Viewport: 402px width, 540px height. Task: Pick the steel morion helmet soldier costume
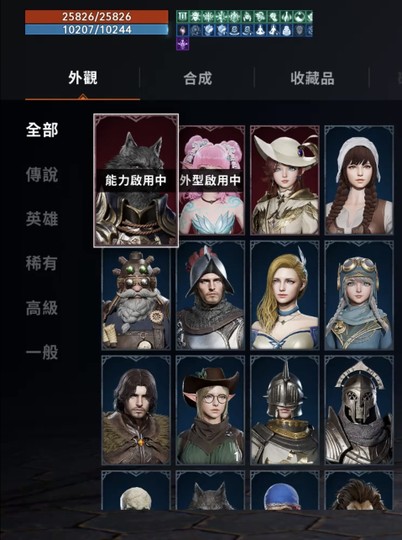coord(210,295)
